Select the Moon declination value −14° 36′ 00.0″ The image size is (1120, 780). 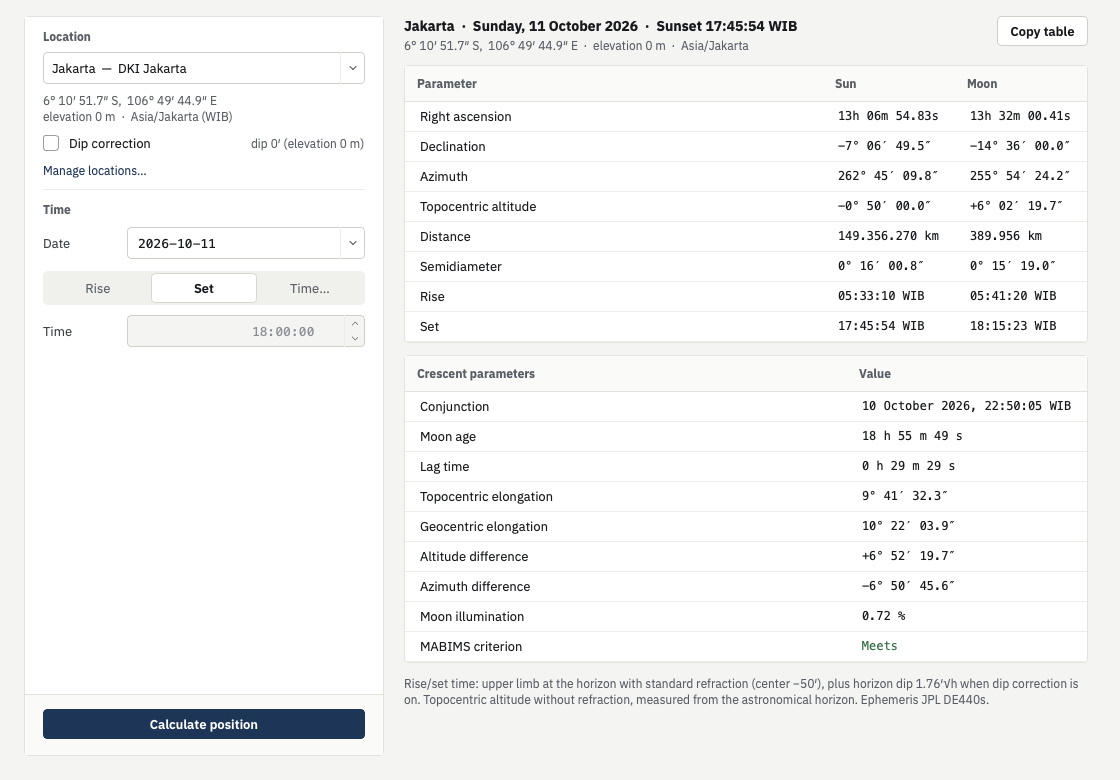(x=1020, y=146)
